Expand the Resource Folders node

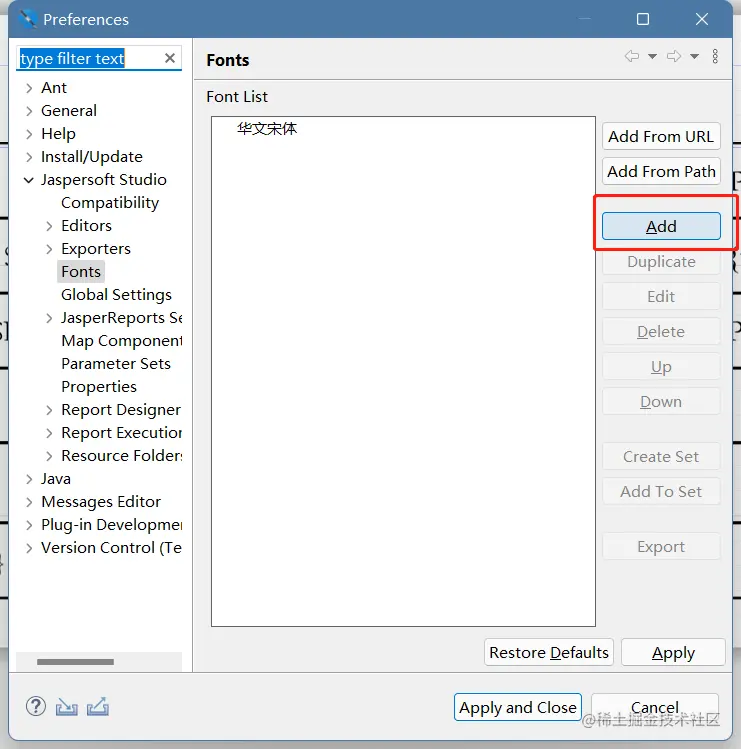[x=49, y=456]
